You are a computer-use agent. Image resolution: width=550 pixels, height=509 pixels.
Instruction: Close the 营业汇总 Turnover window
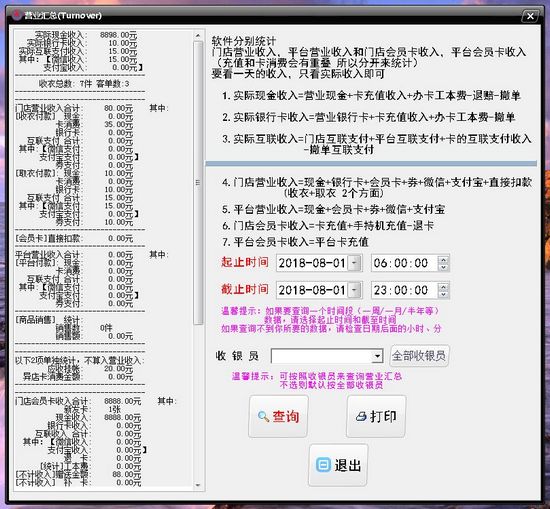pos(530,16)
